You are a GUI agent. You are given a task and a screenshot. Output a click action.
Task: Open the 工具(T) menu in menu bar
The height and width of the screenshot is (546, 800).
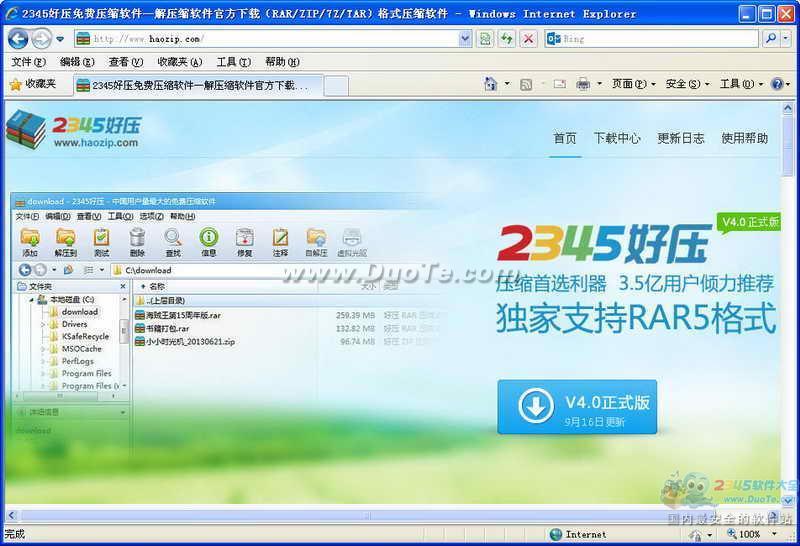coord(234,62)
